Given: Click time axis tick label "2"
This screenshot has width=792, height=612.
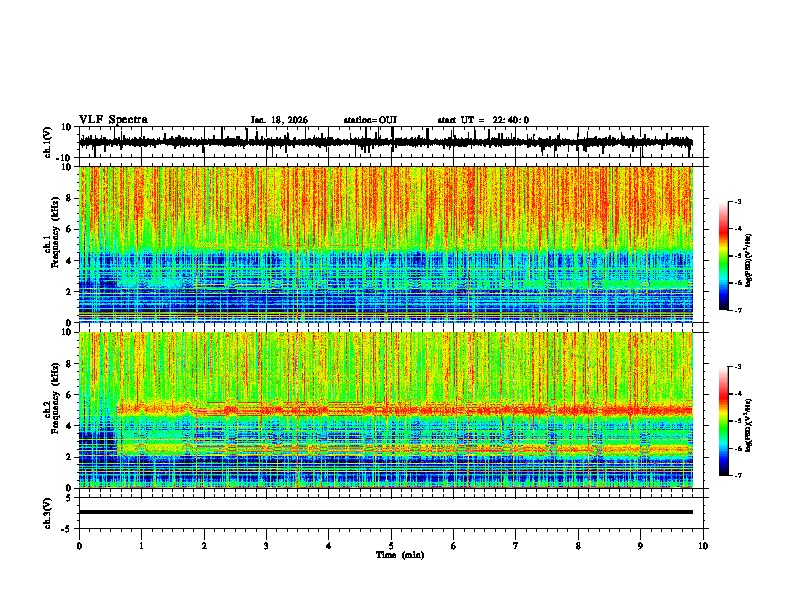Looking at the screenshot, I should (204, 546).
